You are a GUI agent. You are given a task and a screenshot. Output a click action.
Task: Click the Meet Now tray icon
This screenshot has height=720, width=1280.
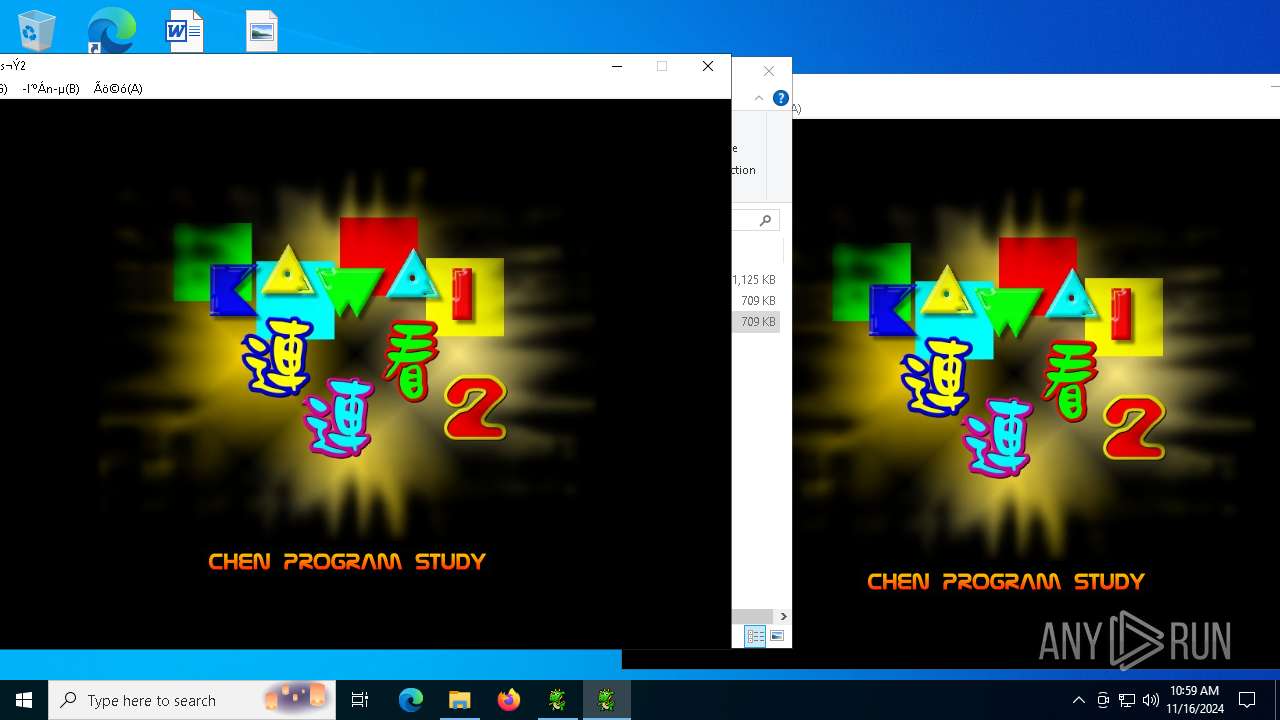tap(1103, 700)
